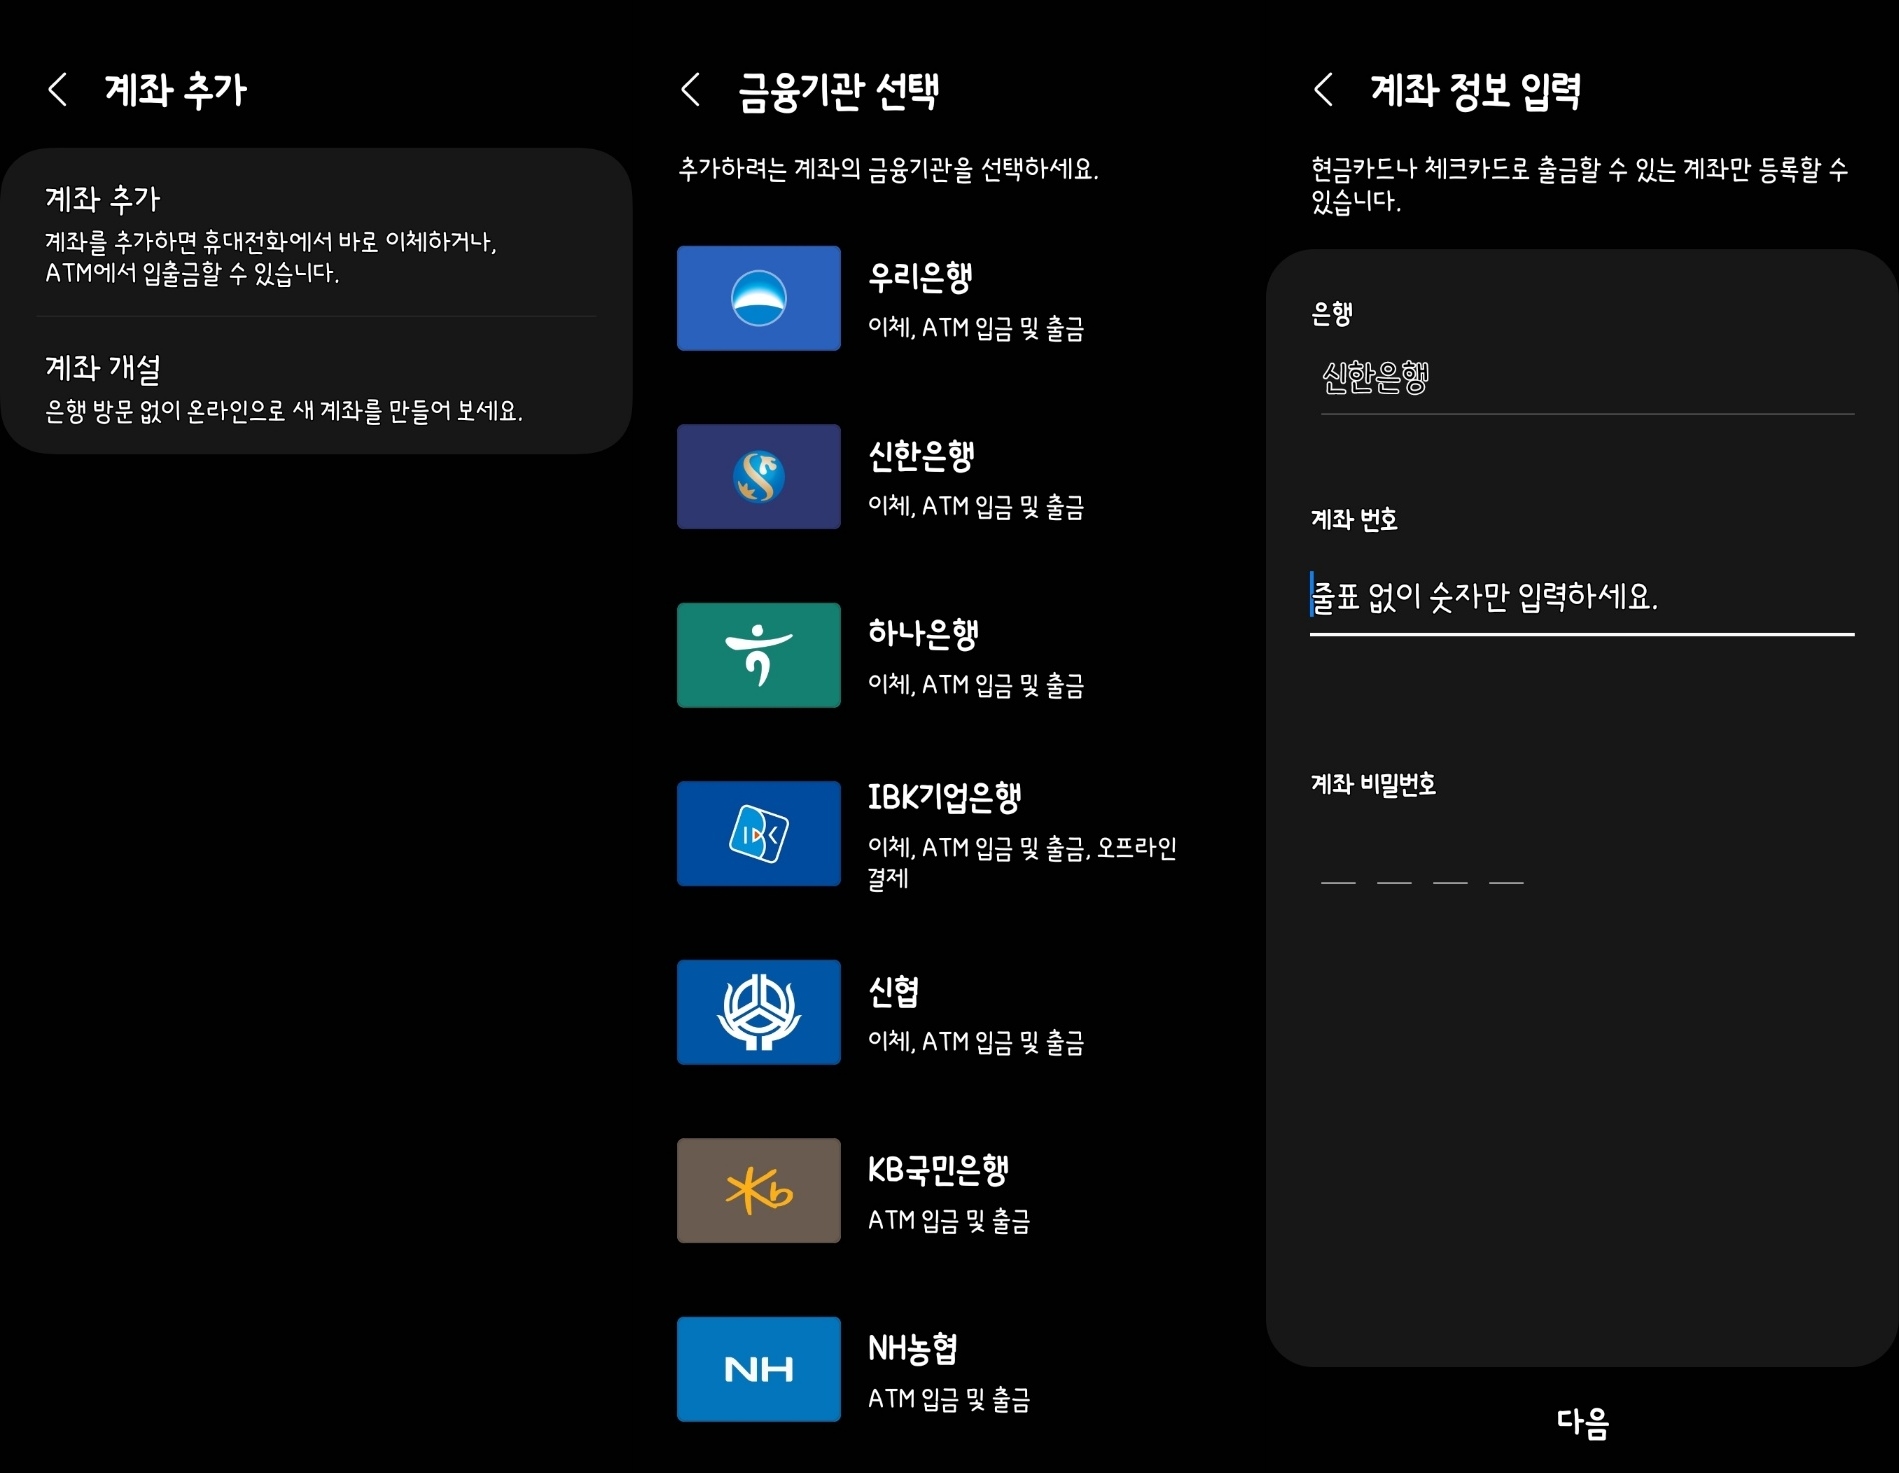Open 계좌 개설 menu option

[x=316, y=387]
